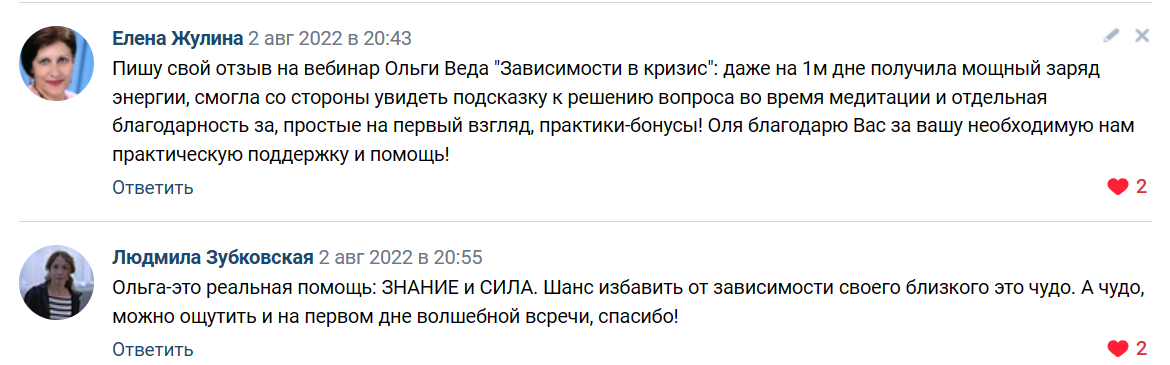Click Ответить under Людмила Зубковская's comment
This screenshot has height=365, width=1170.
[153, 349]
